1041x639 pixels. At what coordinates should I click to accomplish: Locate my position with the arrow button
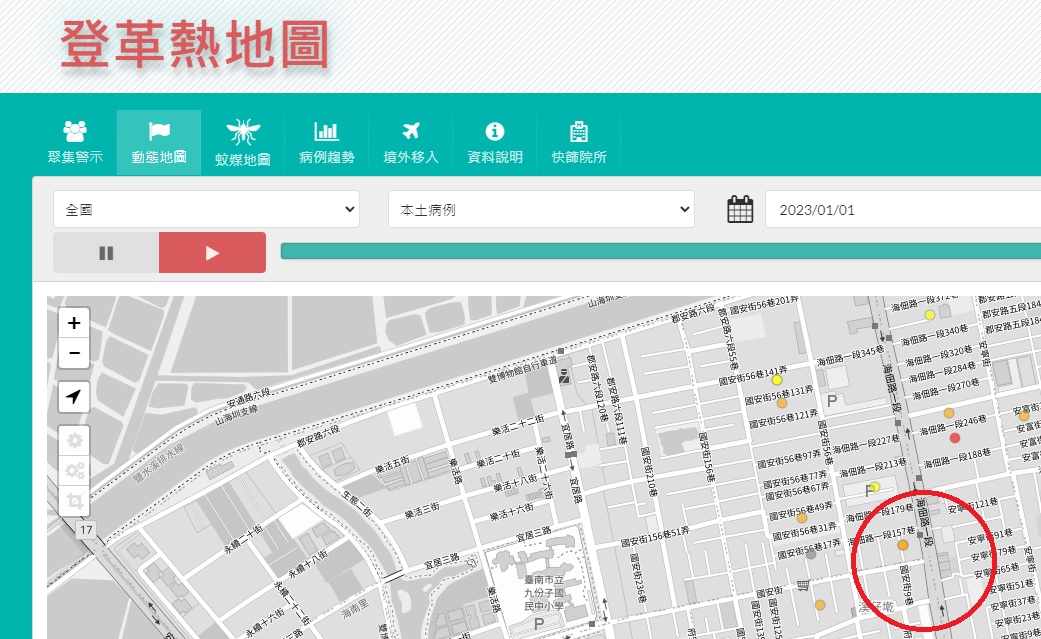[74, 397]
